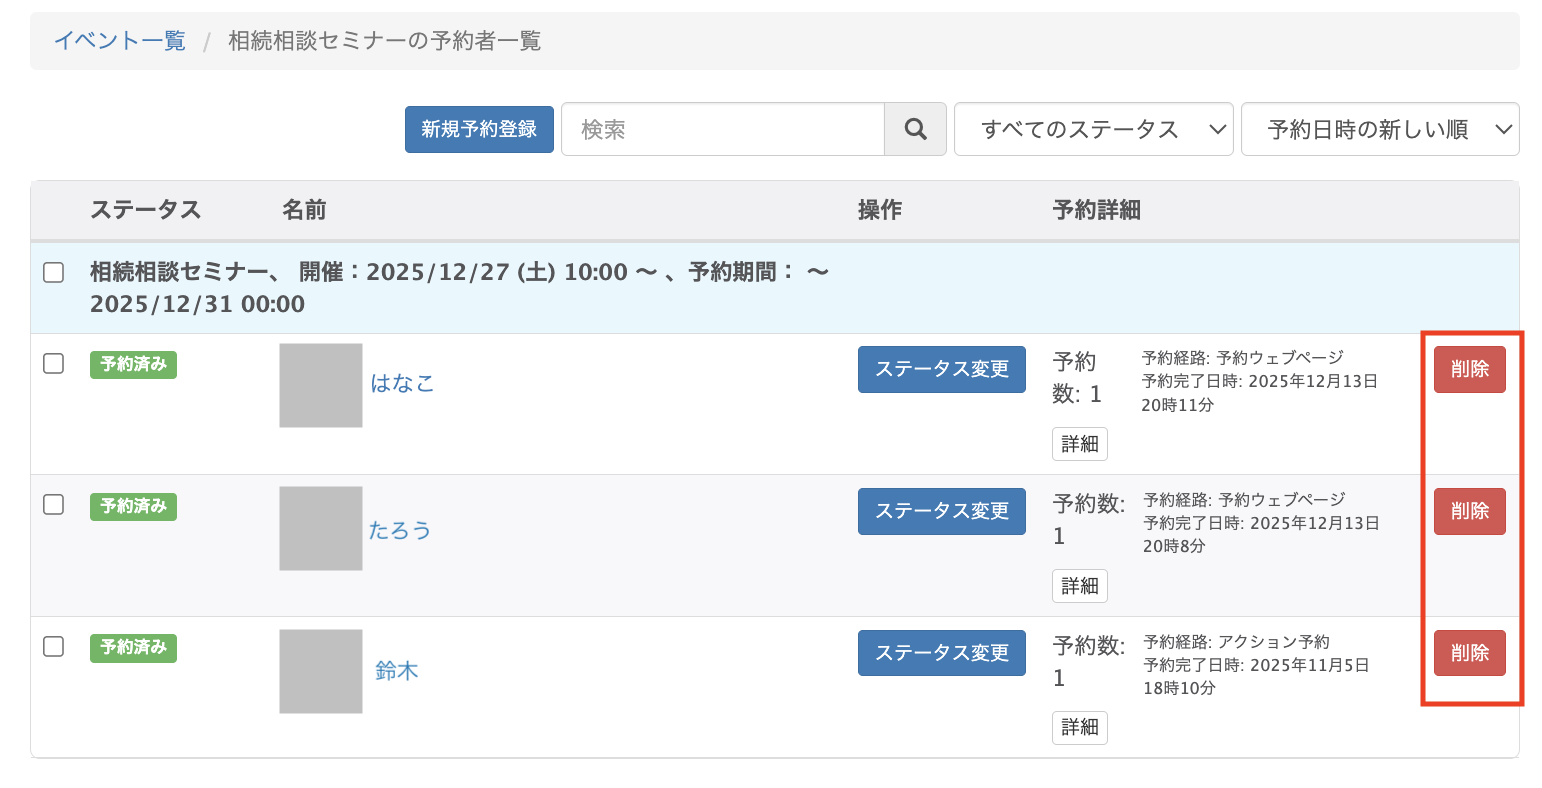Open はなこ's profile link
The width and height of the screenshot is (1542, 788).
point(404,383)
